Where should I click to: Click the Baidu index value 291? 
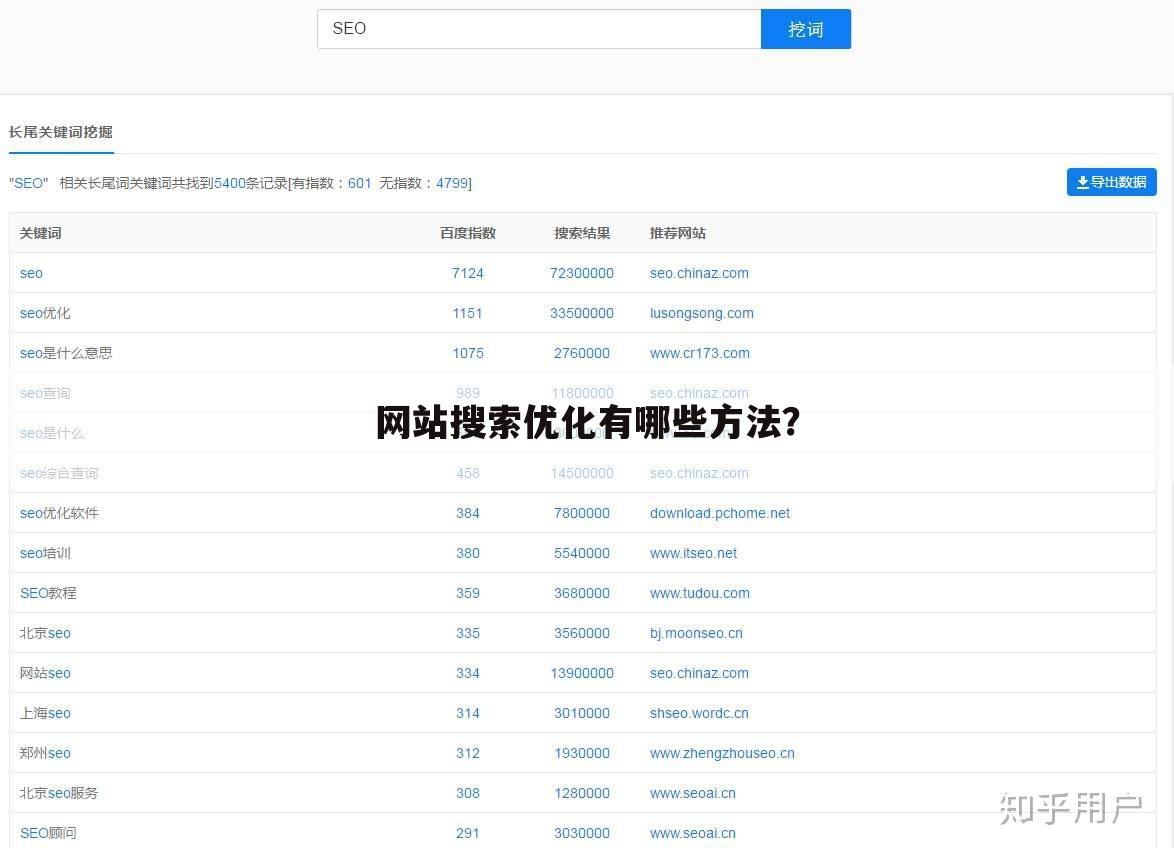click(468, 833)
